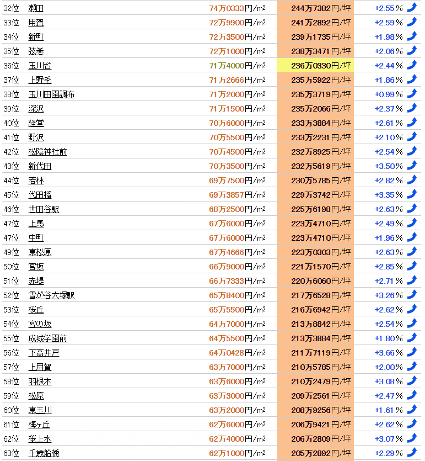Open the 46位 世田谷駅 link
The height and width of the screenshot is (461, 425).
(x=44, y=209)
